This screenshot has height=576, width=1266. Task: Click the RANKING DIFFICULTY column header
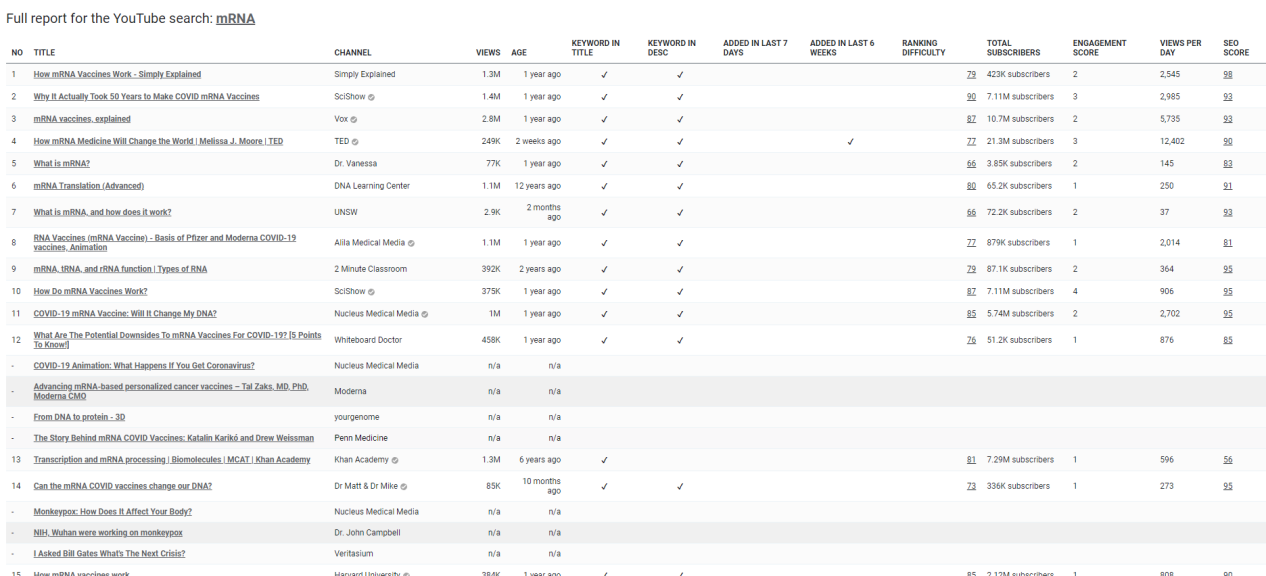(924, 48)
